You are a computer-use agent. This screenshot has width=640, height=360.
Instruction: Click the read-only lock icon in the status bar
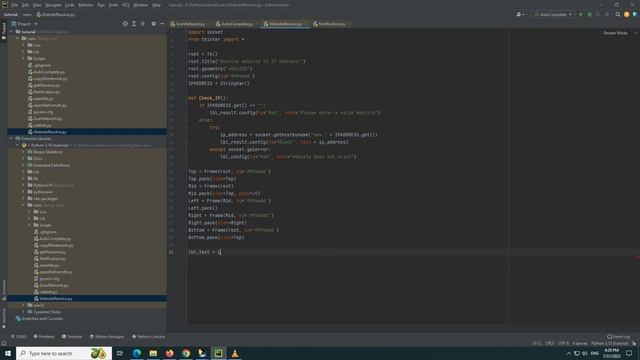[634, 343]
